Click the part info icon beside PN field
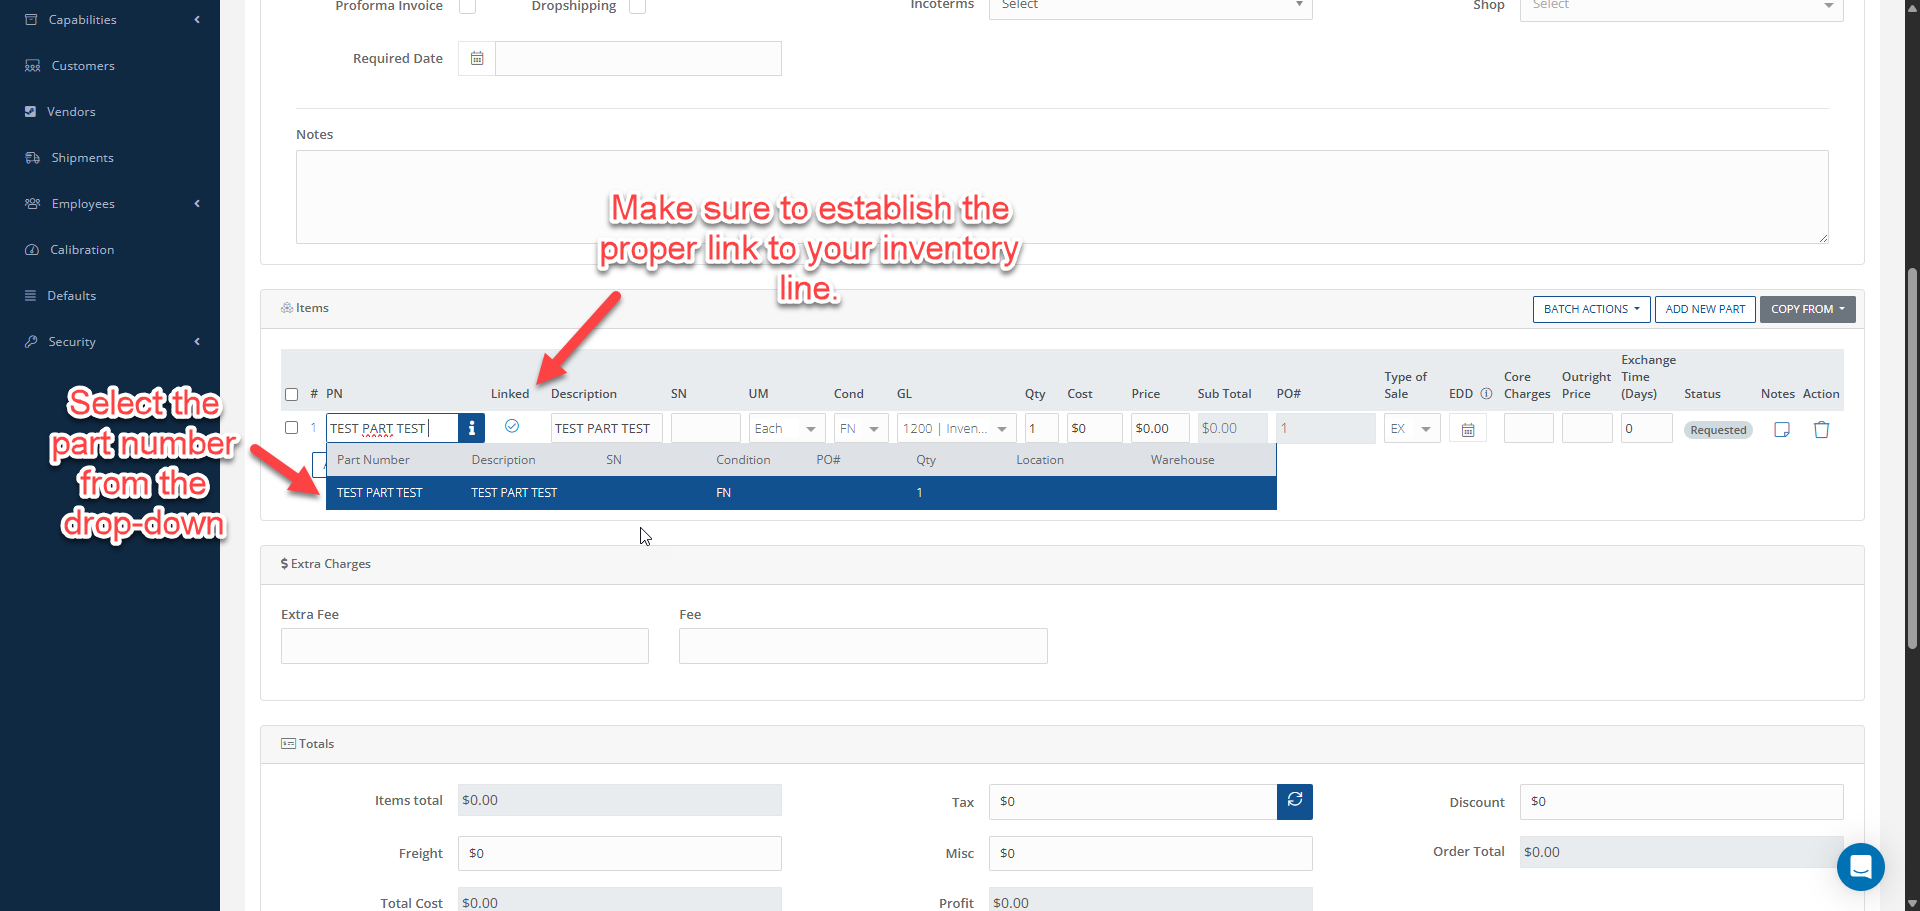 point(471,428)
